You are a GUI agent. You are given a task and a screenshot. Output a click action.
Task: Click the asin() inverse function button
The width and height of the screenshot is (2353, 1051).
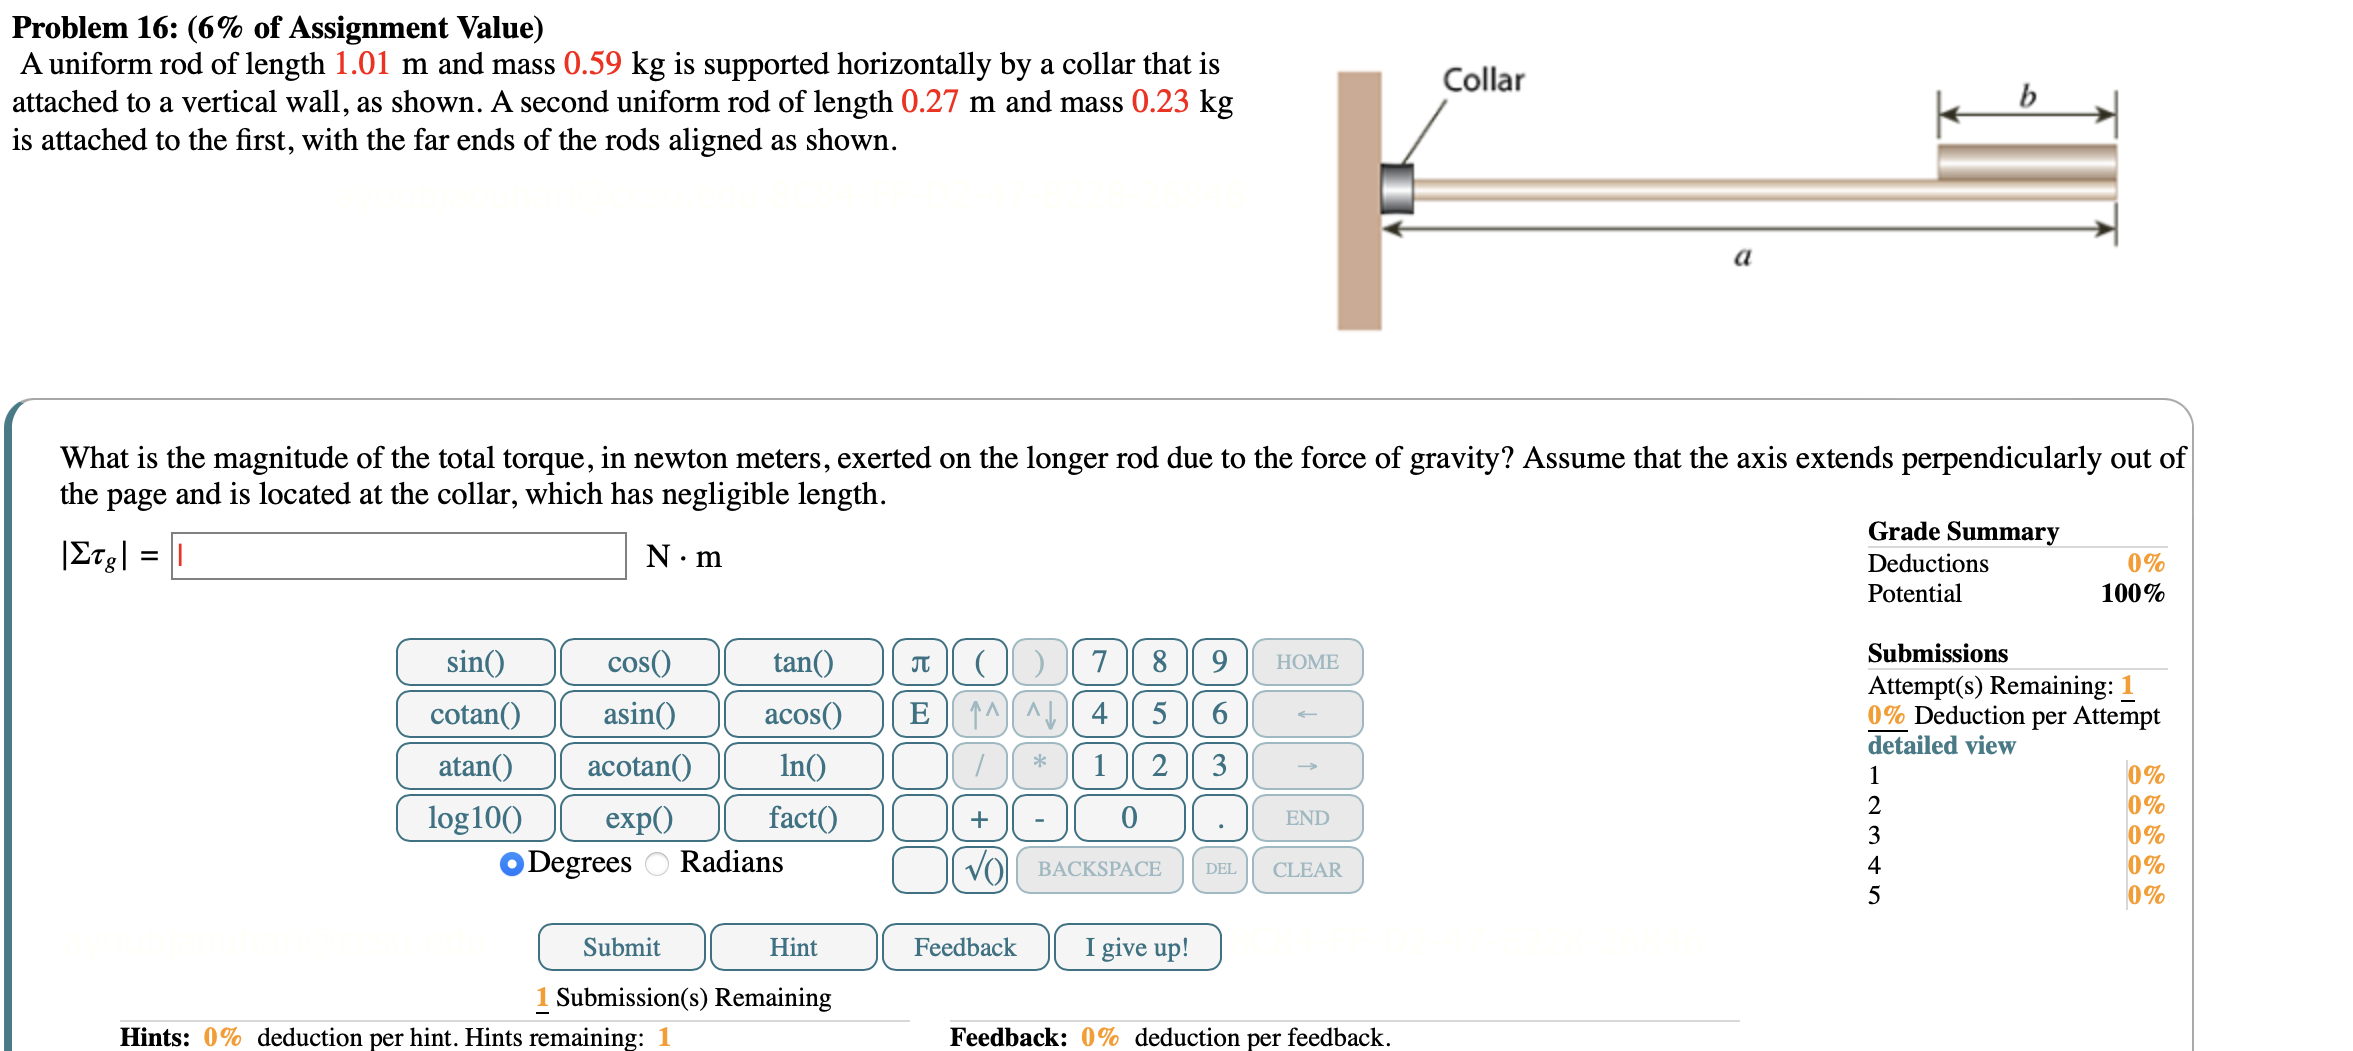(638, 714)
